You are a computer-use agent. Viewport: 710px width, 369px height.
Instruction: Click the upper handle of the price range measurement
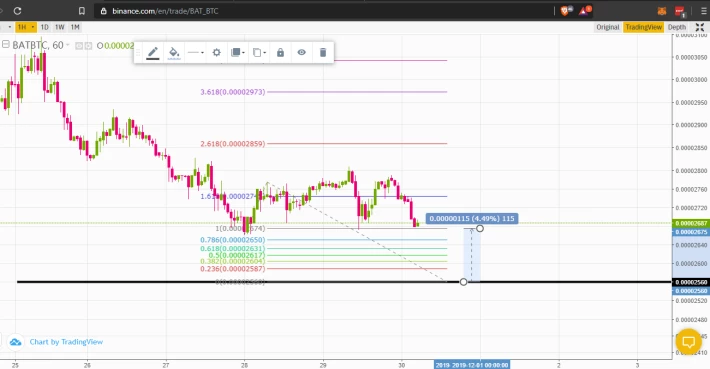(x=480, y=228)
